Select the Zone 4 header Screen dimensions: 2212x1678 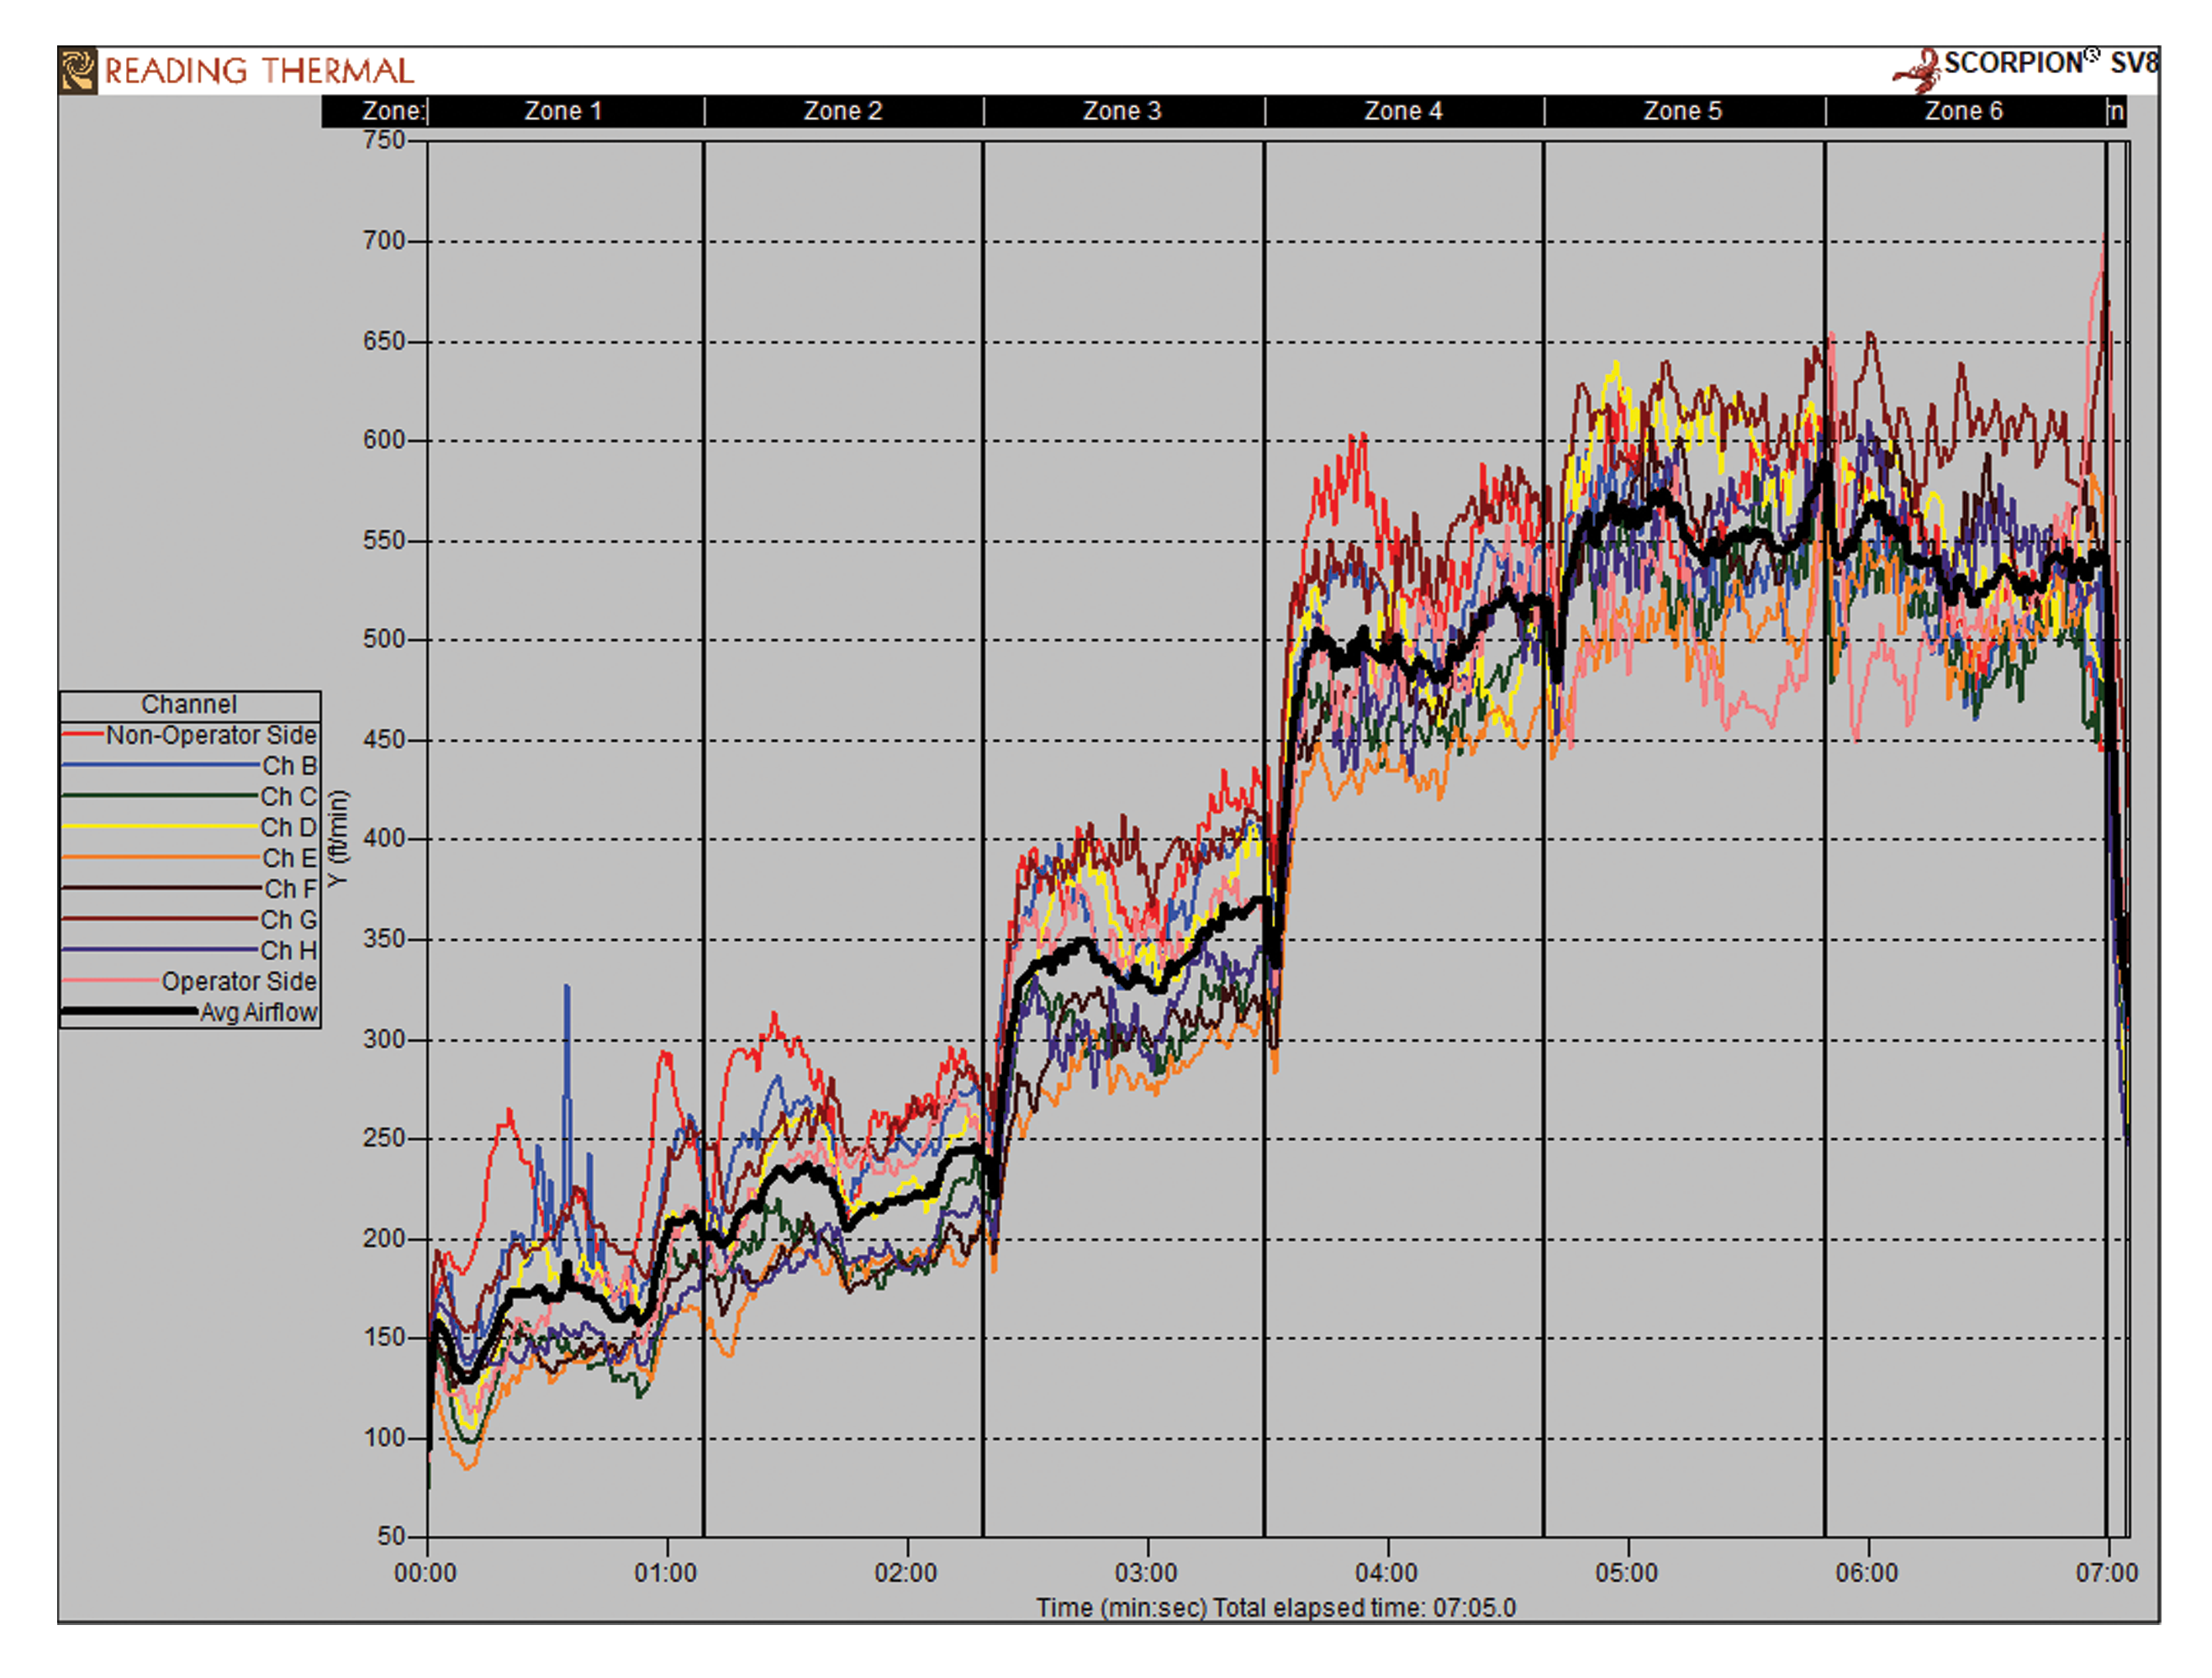point(1403,111)
